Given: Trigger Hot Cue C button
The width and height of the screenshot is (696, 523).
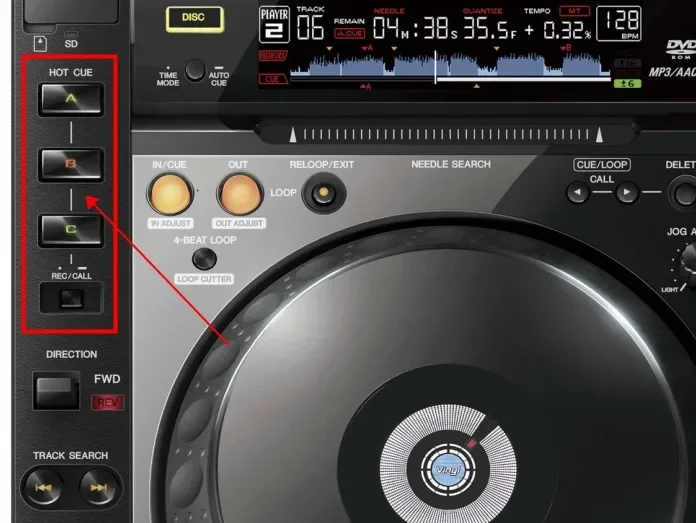Looking at the screenshot, I should click(x=71, y=230).
